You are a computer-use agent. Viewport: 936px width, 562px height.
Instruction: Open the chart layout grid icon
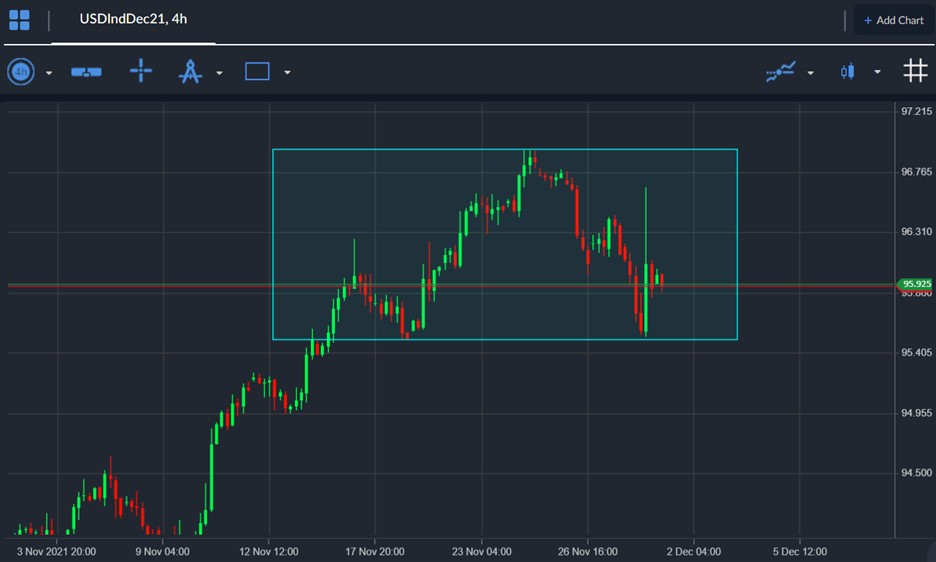click(19, 20)
